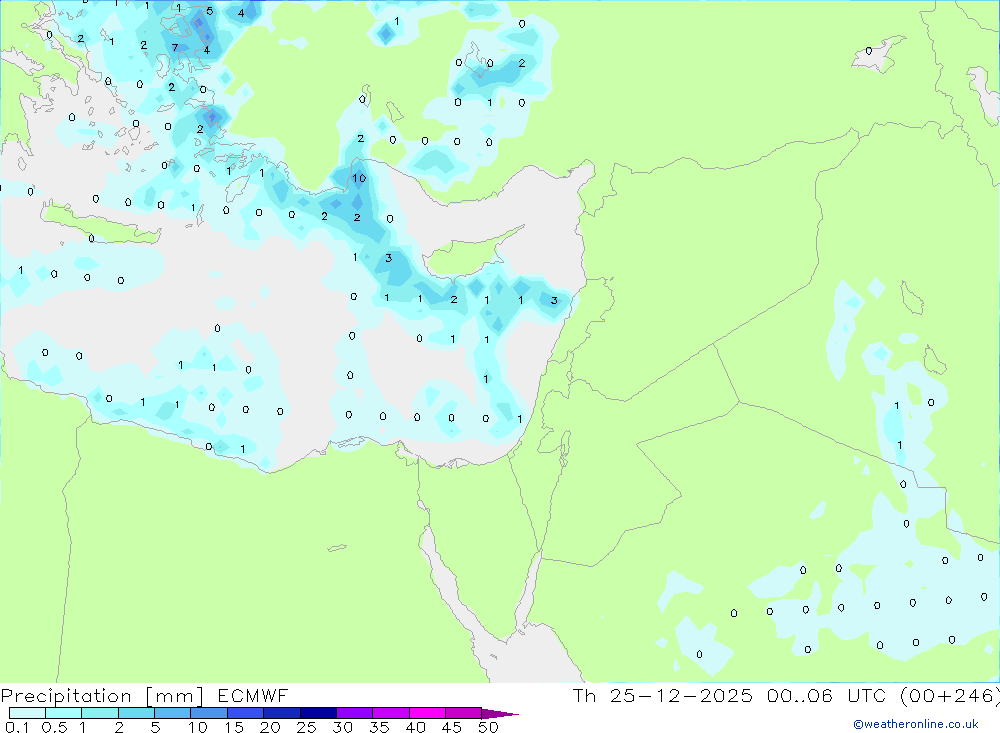Click the '7' precipitation value on the map
Screen dimensions: 1000x733
pos(175,48)
